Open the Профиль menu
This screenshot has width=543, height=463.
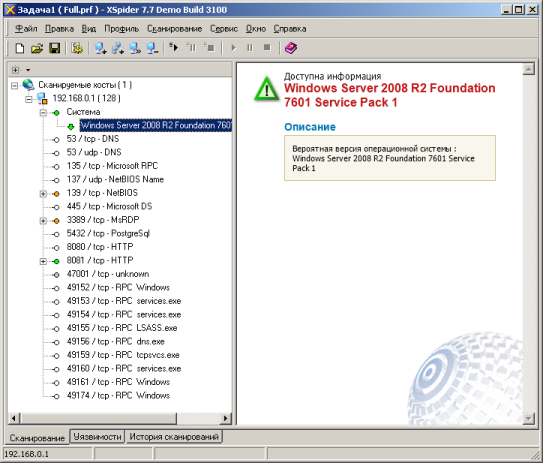coord(122,29)
